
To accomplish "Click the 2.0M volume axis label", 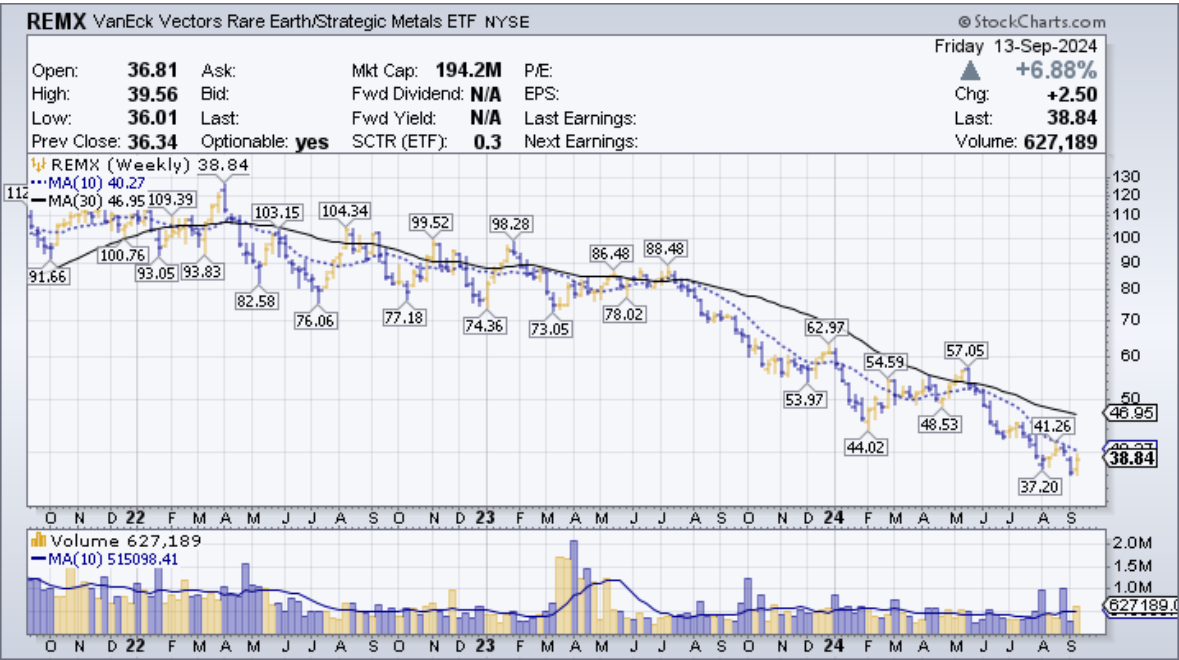I will (1132, 543).
